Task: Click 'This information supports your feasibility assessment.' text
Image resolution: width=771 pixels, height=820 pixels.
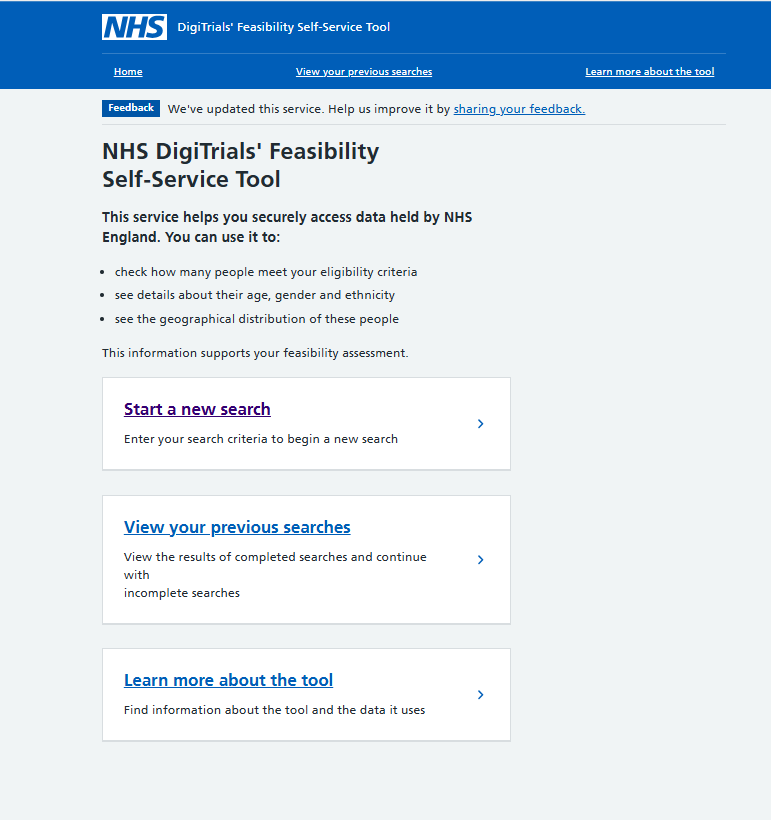Action: 255,353
